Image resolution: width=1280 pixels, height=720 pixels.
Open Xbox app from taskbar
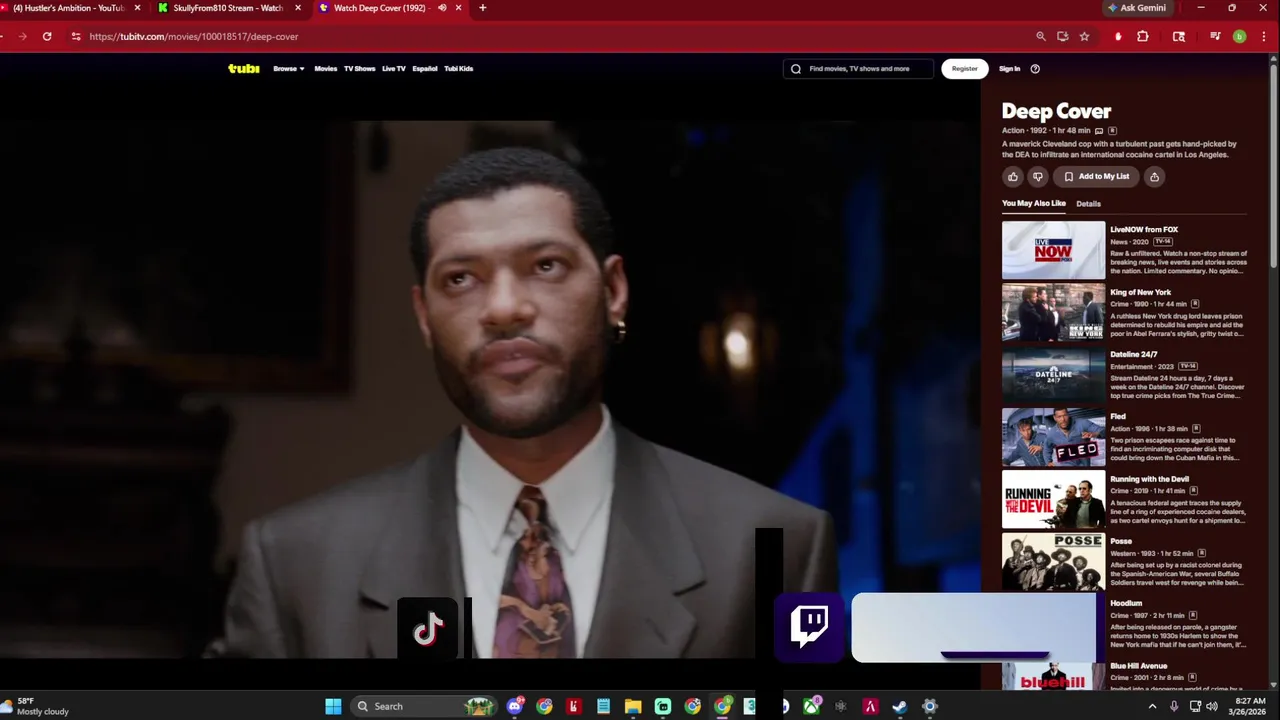tap(811, 706)
